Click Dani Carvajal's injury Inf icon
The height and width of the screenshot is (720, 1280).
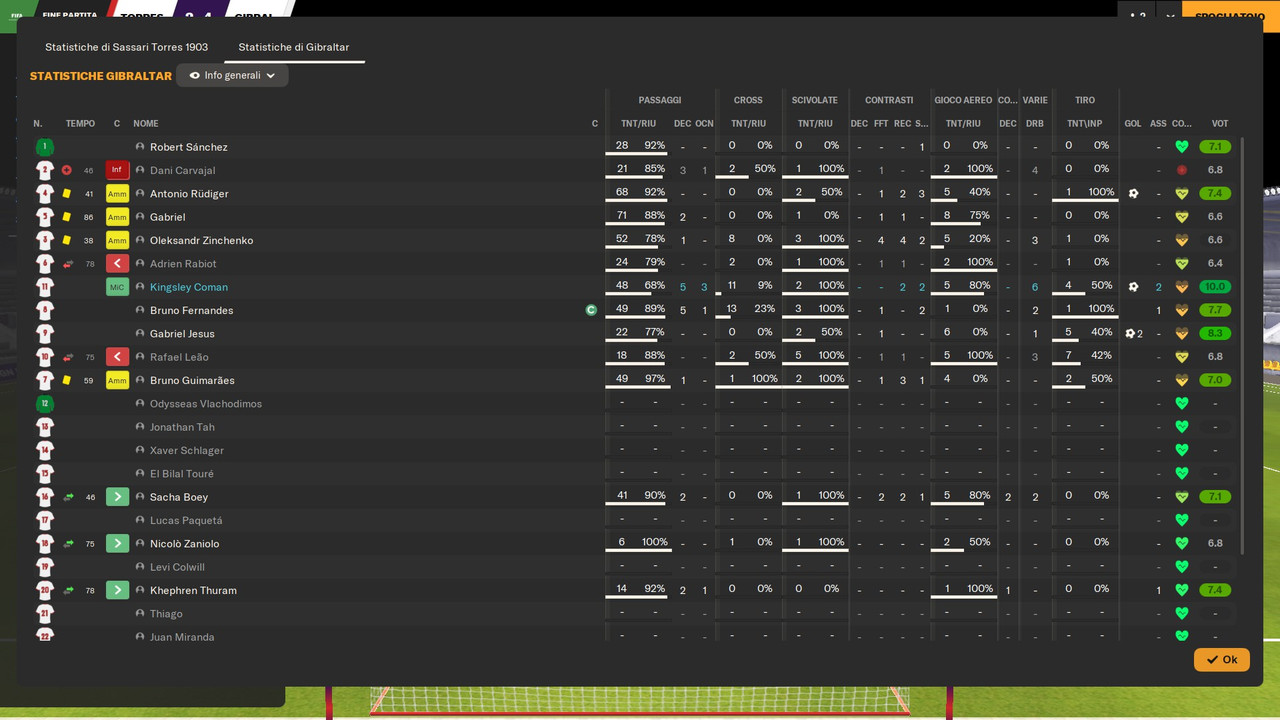117,170
